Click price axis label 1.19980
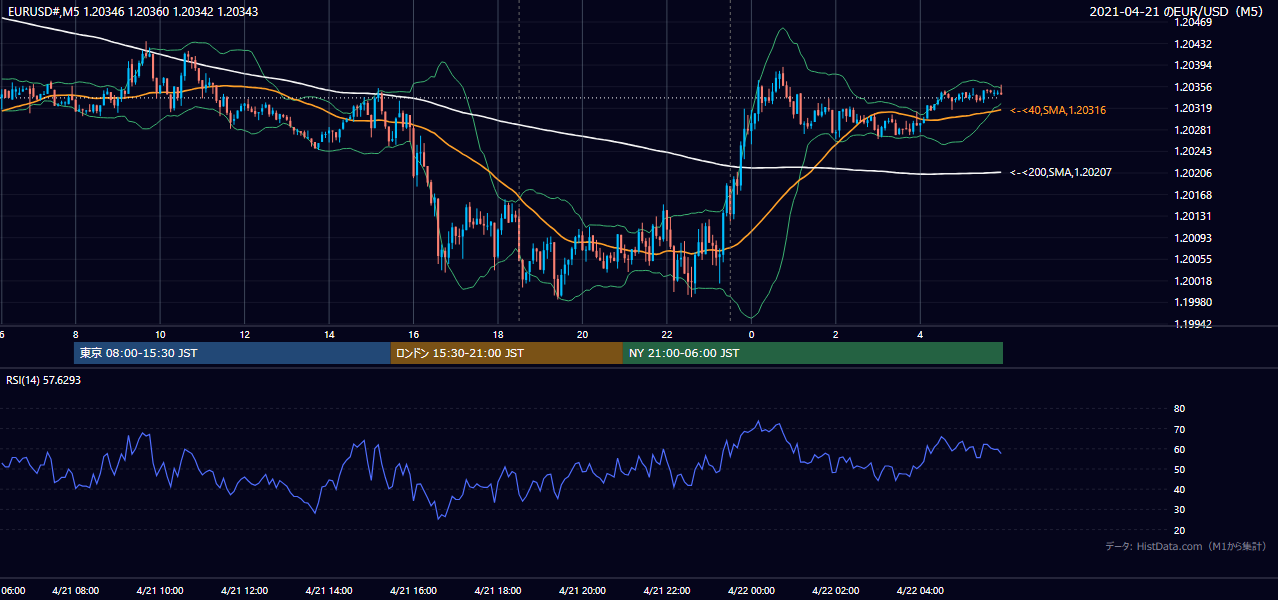The image size is (1278, 600). 1192,302
